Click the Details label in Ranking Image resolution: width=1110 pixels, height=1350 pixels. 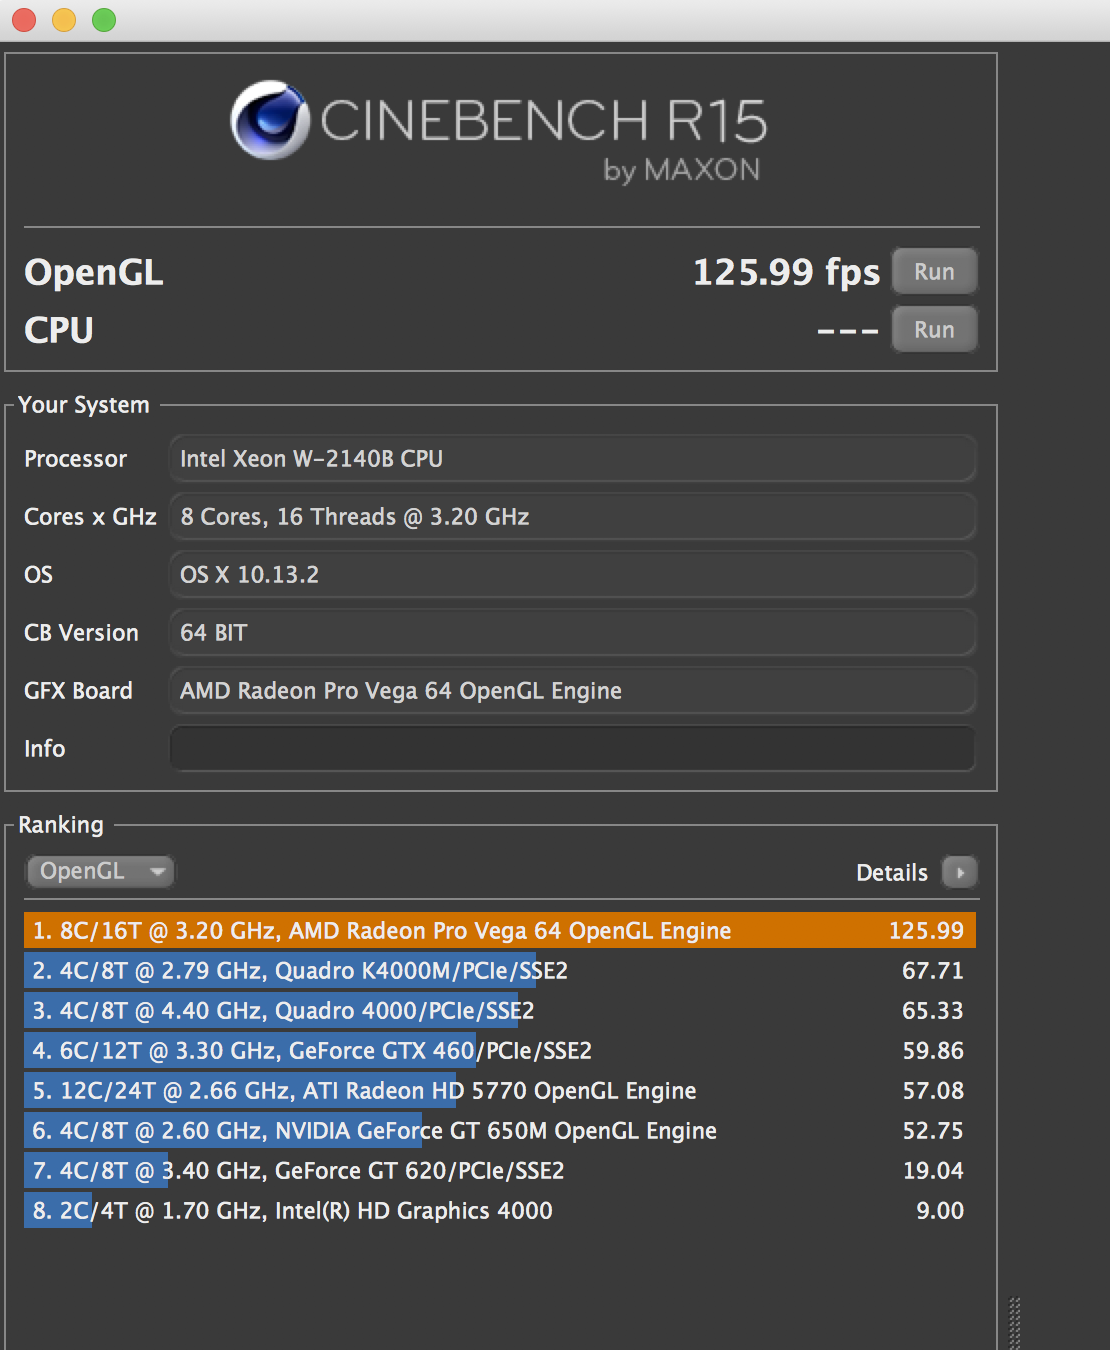tap(892, 872)
